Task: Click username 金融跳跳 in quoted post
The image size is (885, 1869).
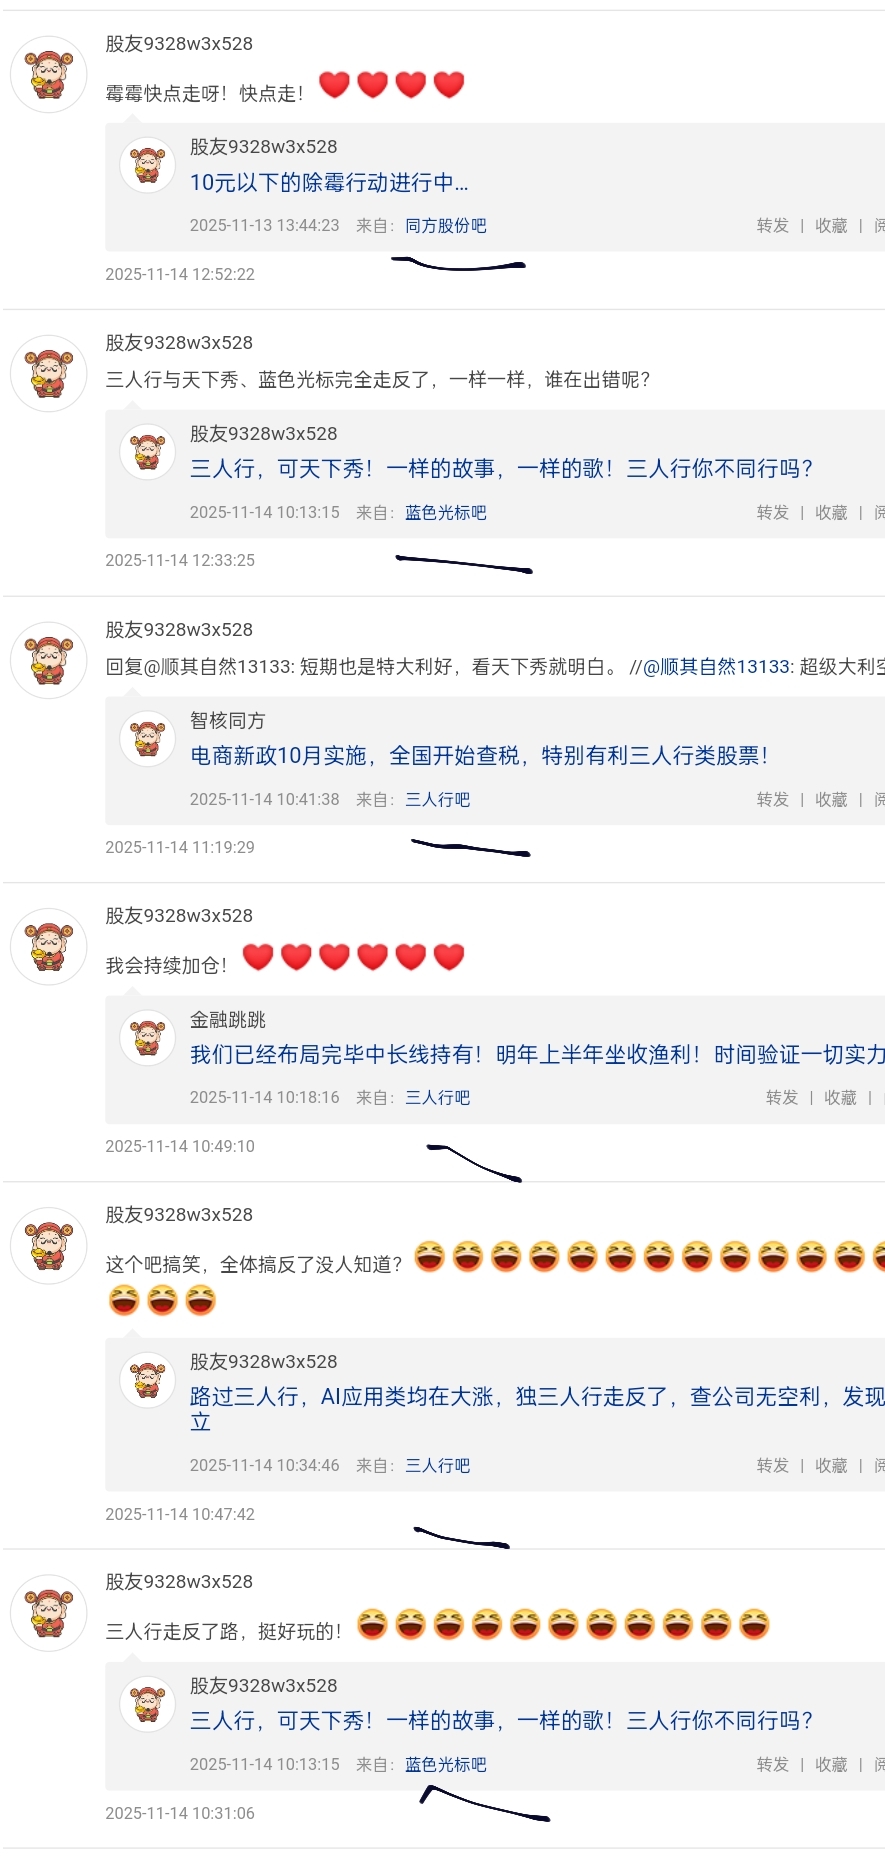Action: [228, 1020]
